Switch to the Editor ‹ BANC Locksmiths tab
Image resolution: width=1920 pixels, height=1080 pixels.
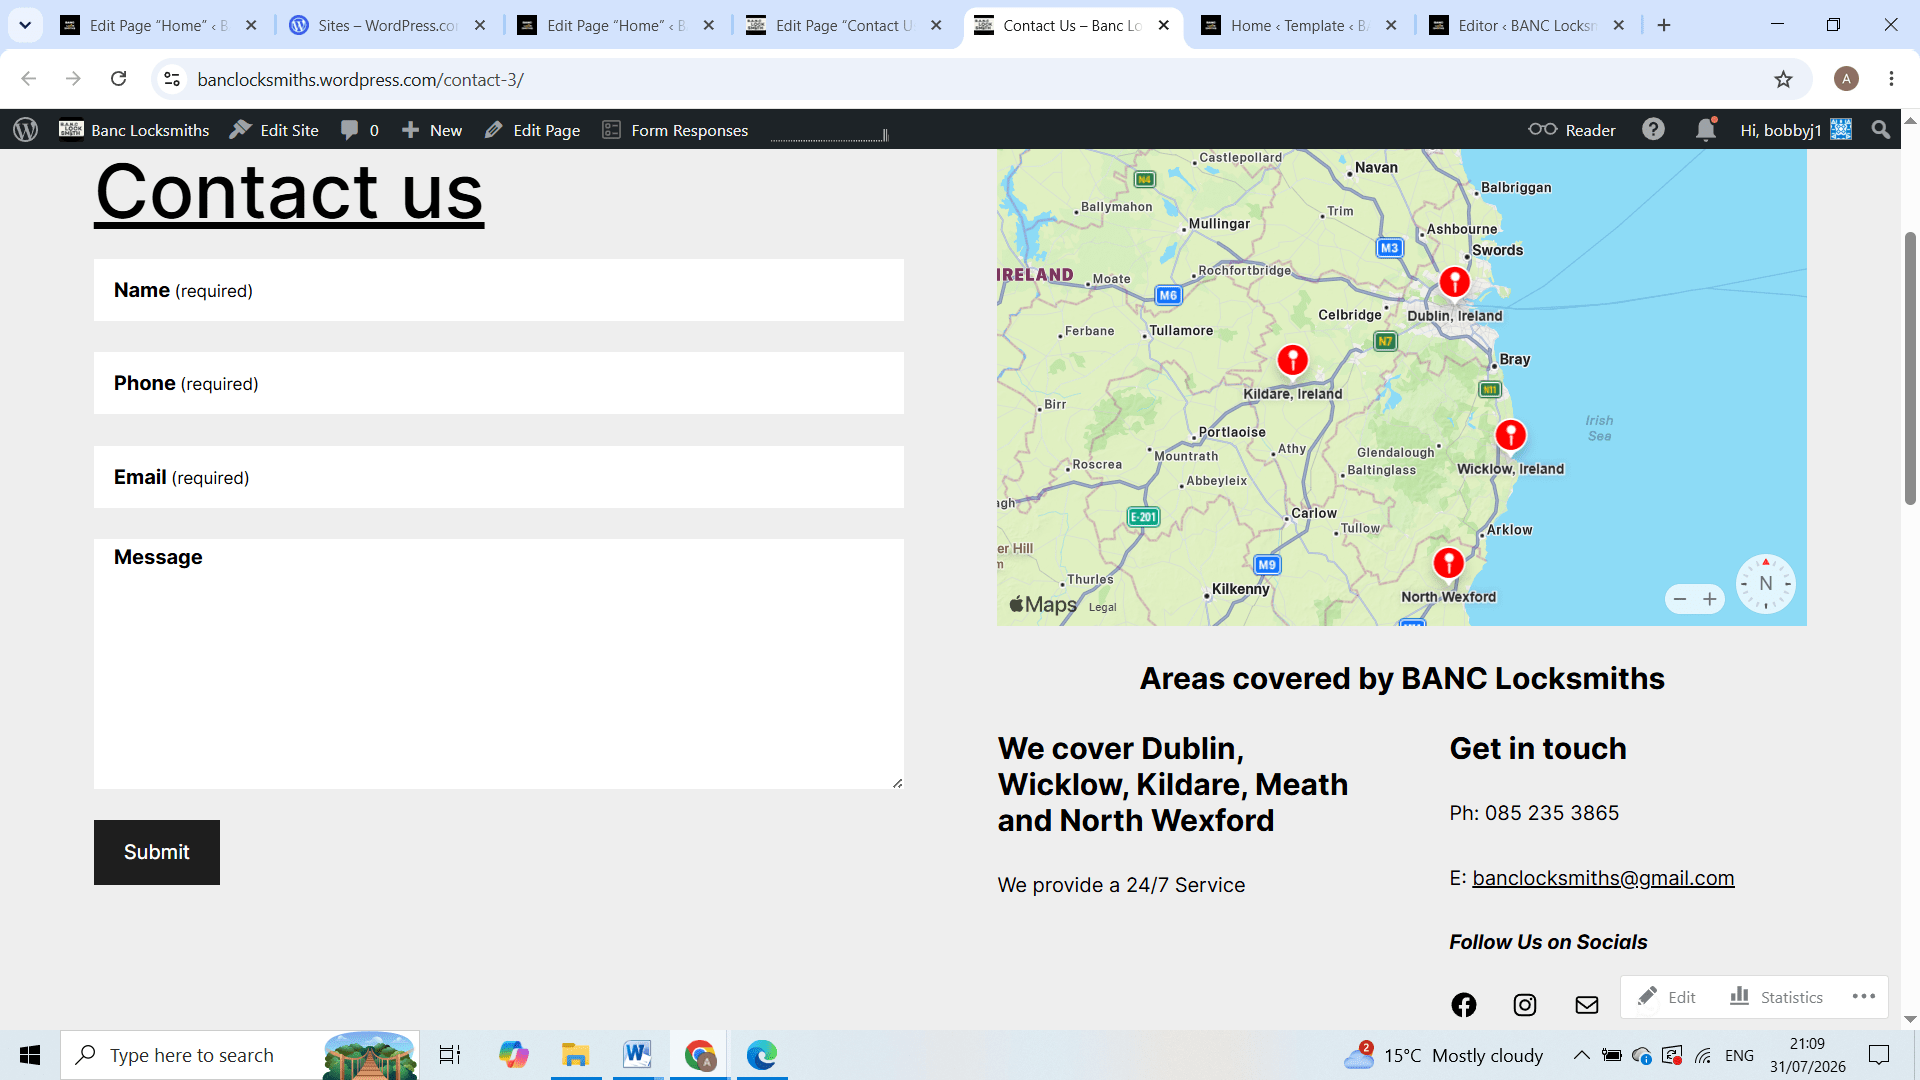(x=1527, y=25)
